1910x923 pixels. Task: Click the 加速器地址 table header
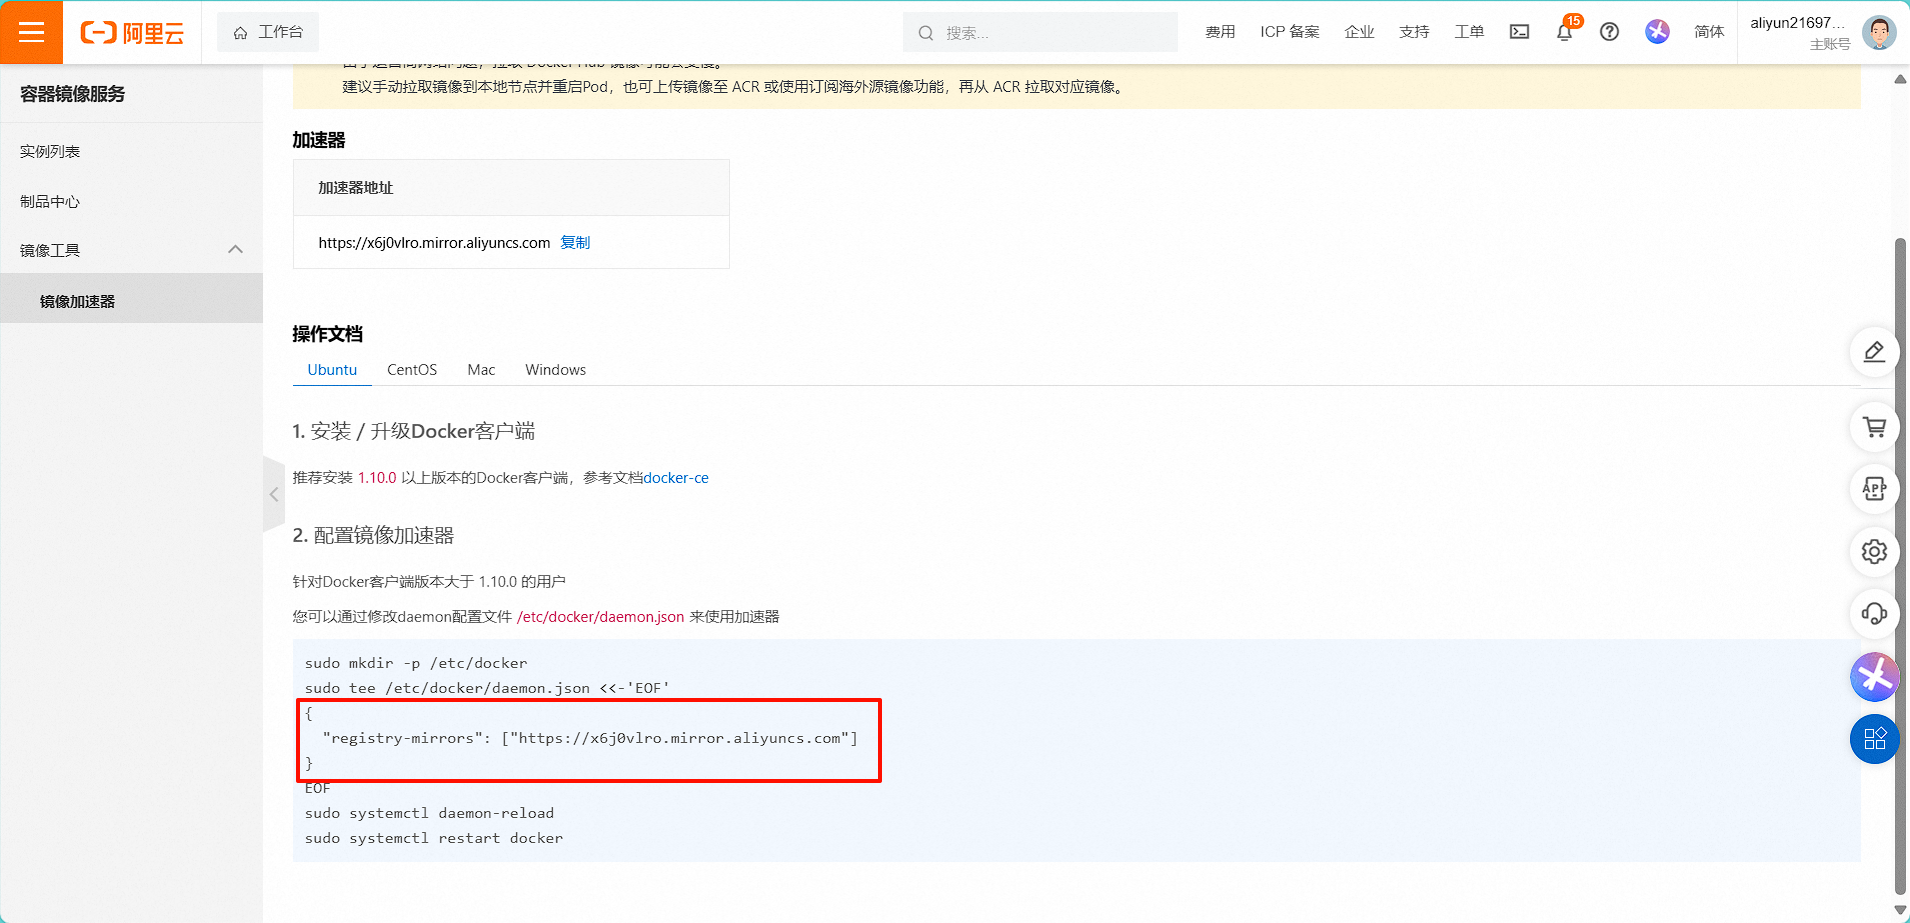356,188
